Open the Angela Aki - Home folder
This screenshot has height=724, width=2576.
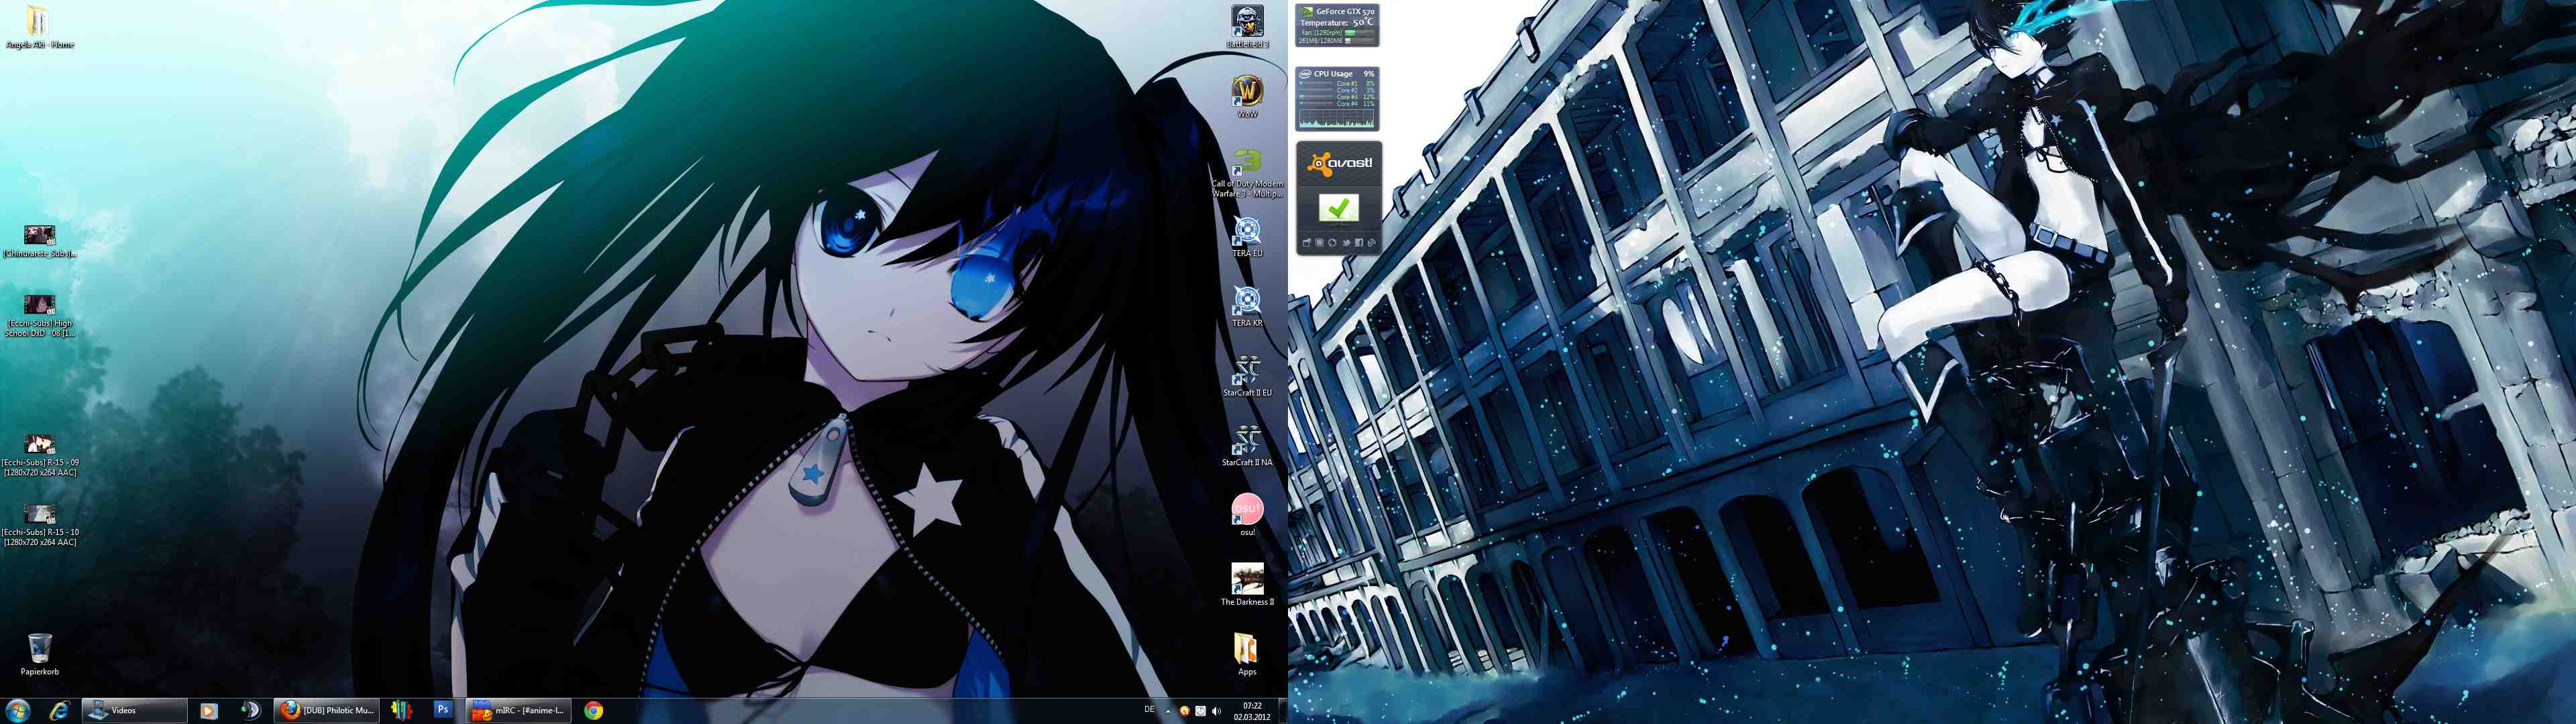39,27
